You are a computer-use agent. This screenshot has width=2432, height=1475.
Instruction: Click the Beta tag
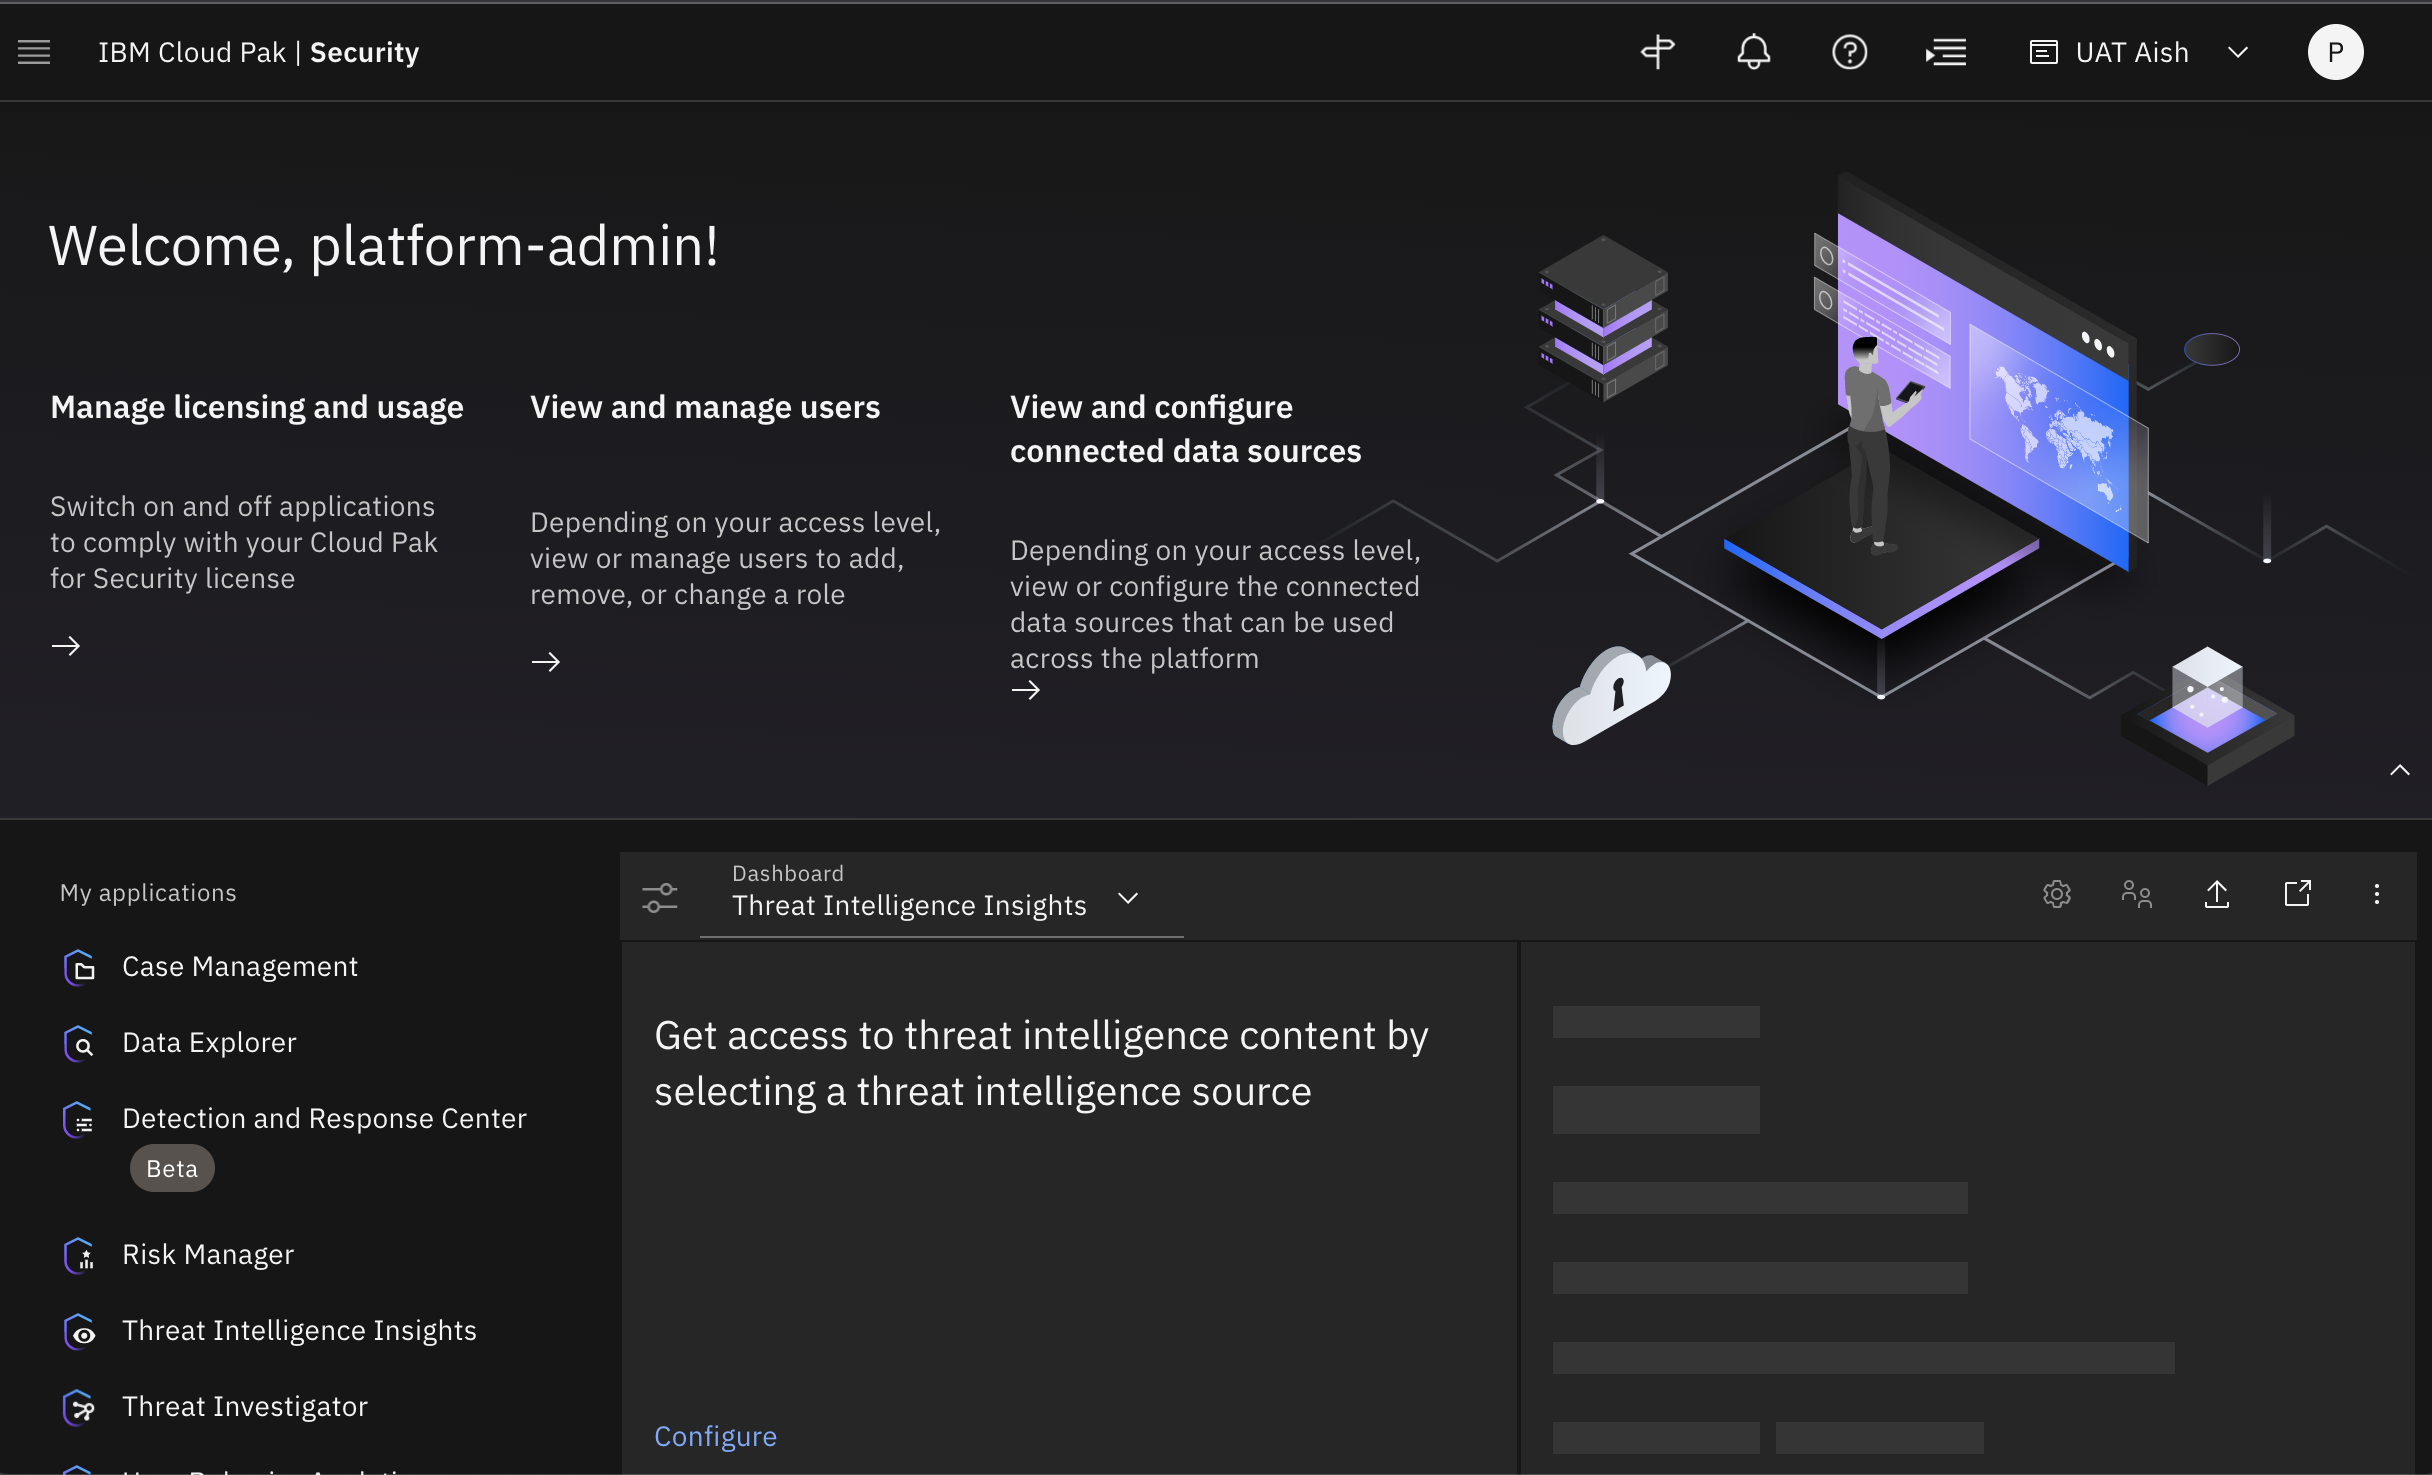pyautogui.click(x=172, y=1169)
